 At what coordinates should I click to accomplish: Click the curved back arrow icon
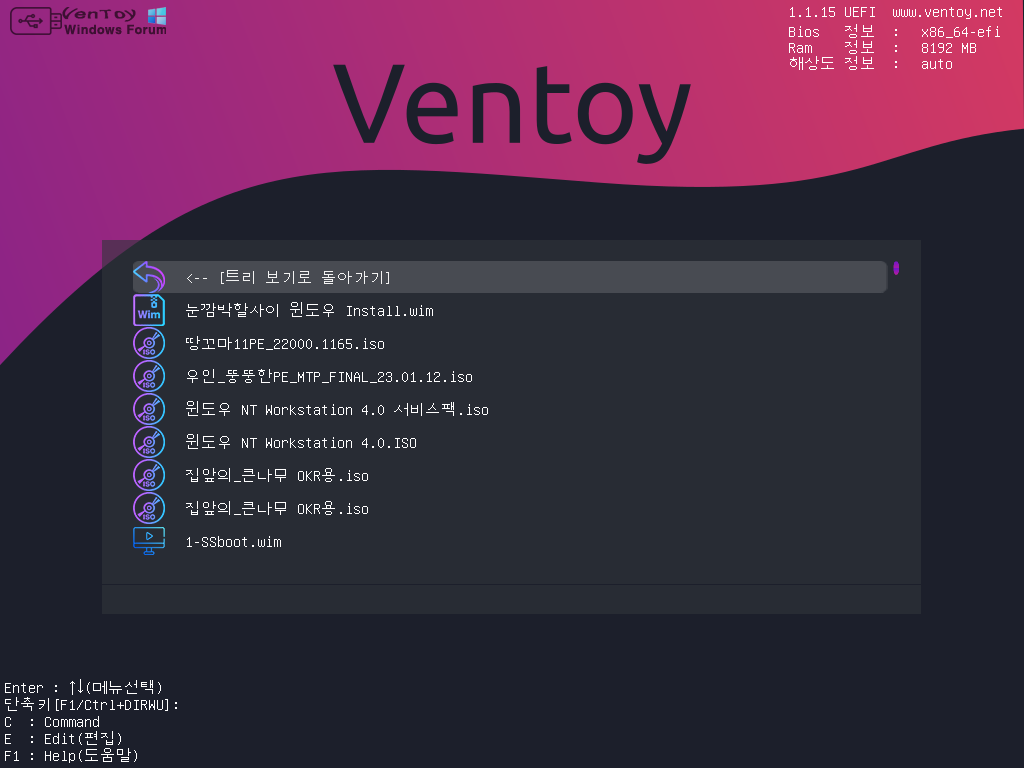click(x=149, y=277)
